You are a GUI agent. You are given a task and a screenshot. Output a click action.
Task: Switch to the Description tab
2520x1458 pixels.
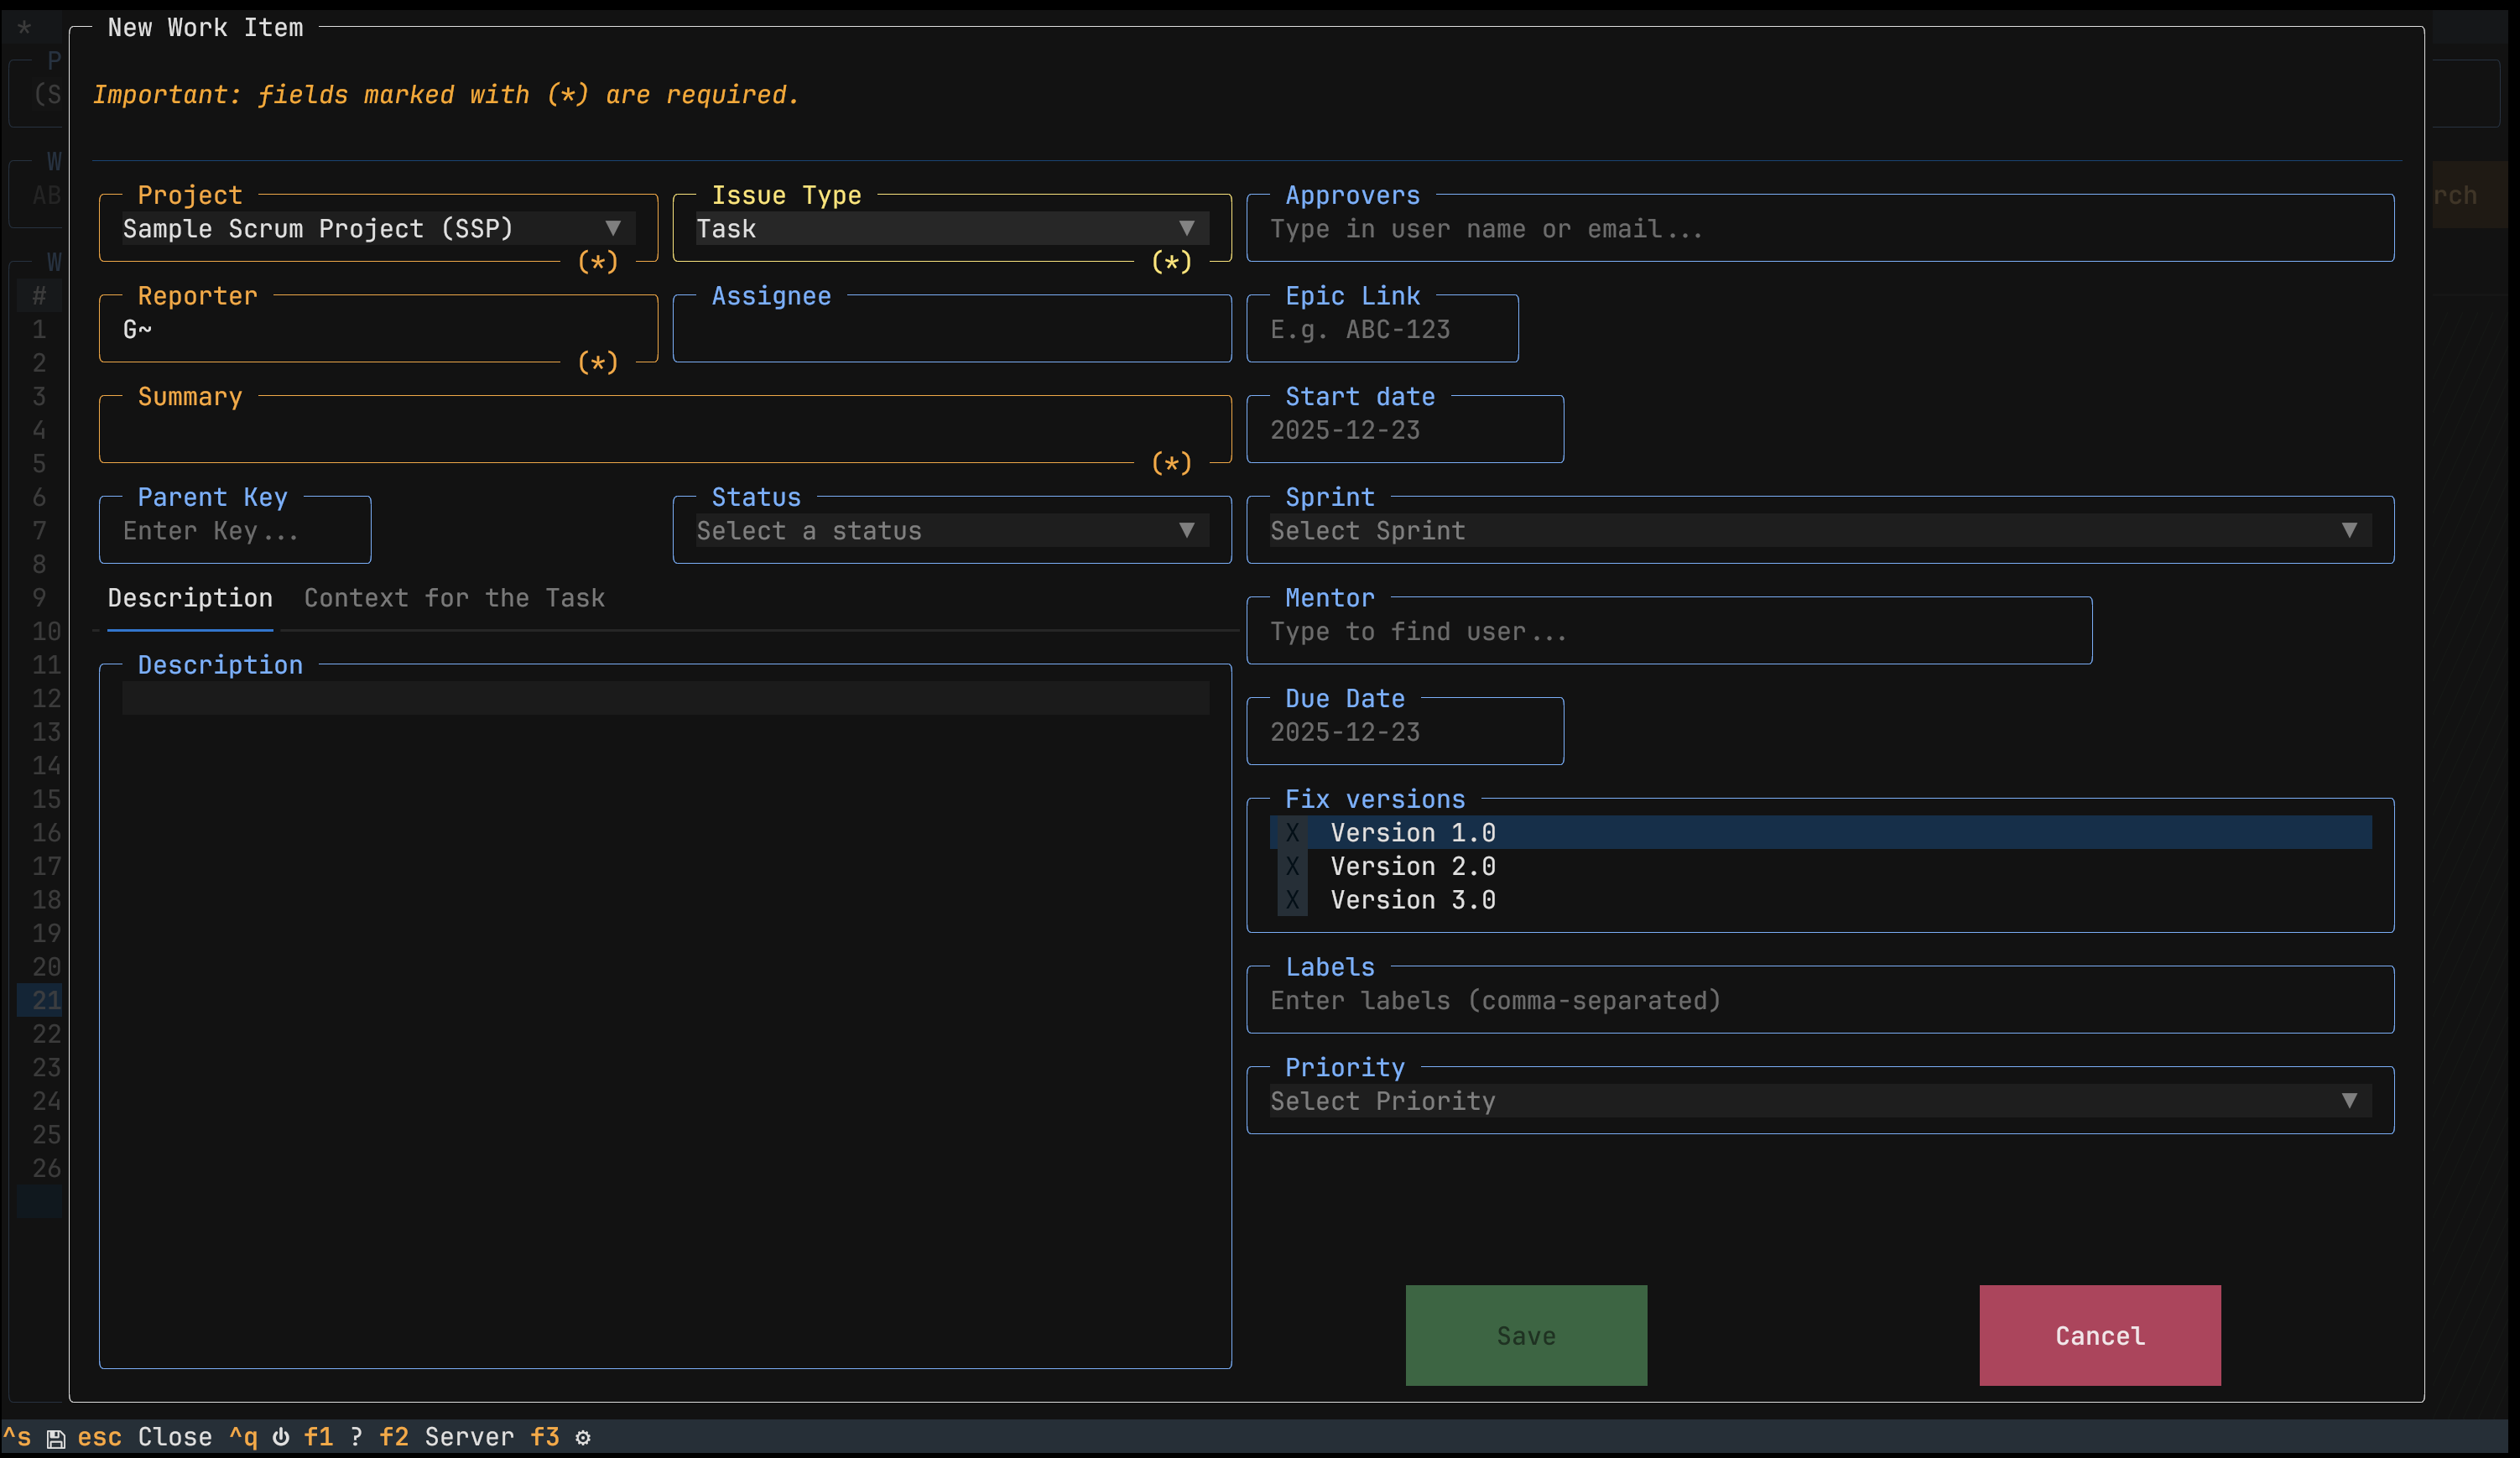click(x=190, y=598)
